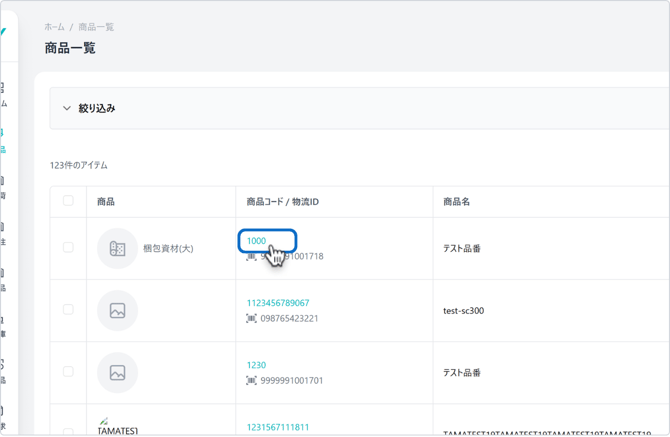Go to ホーム in the breadcrumb
The width and height of the screenshot is (670, 437).
(54, 27)
